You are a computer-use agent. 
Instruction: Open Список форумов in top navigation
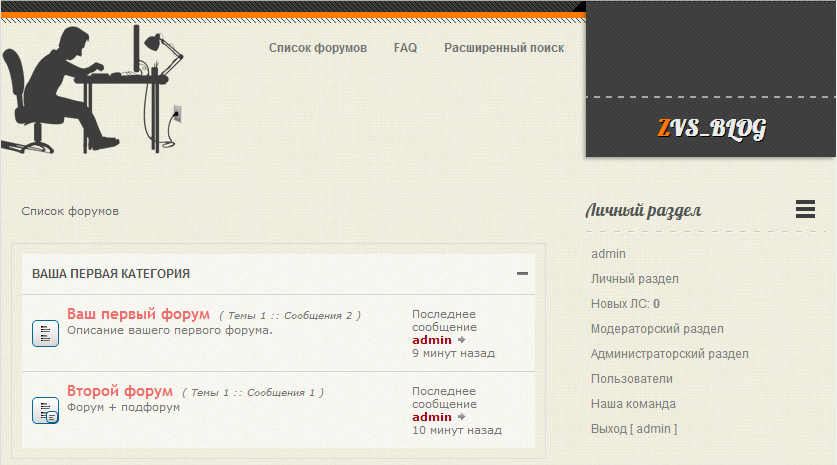[317, 48]
